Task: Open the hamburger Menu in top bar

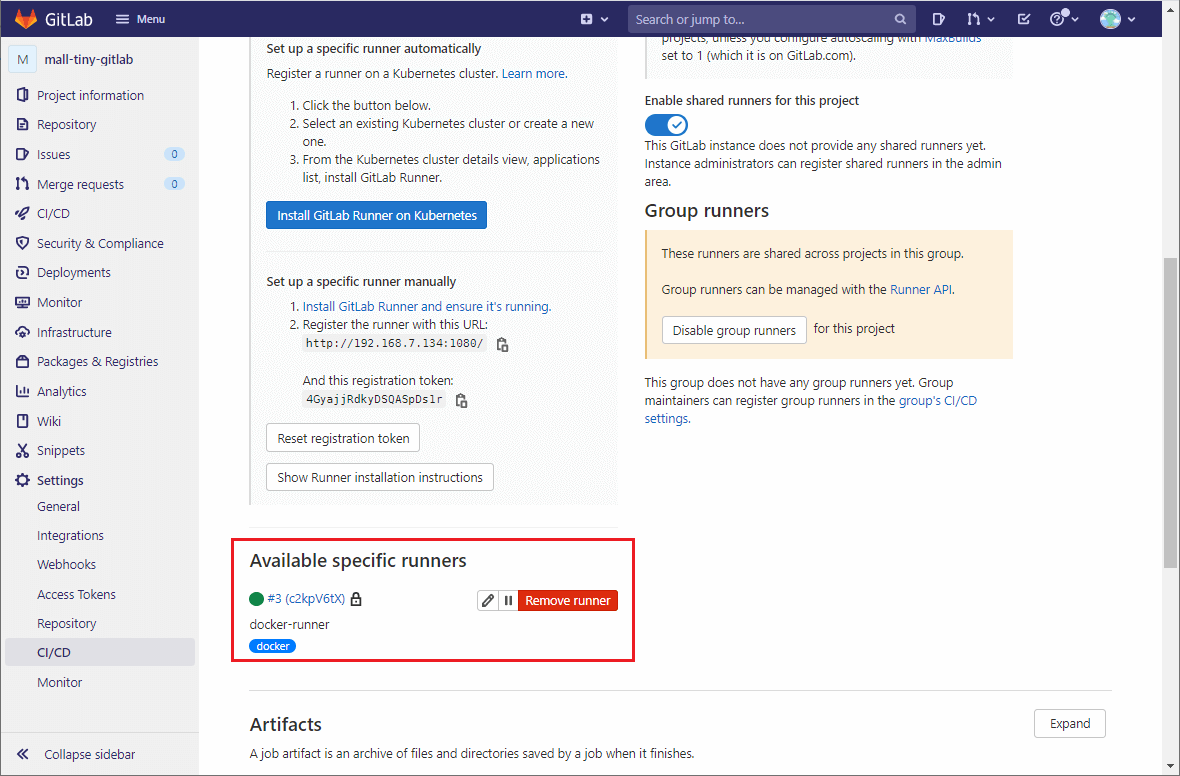Action: (140, 19)
